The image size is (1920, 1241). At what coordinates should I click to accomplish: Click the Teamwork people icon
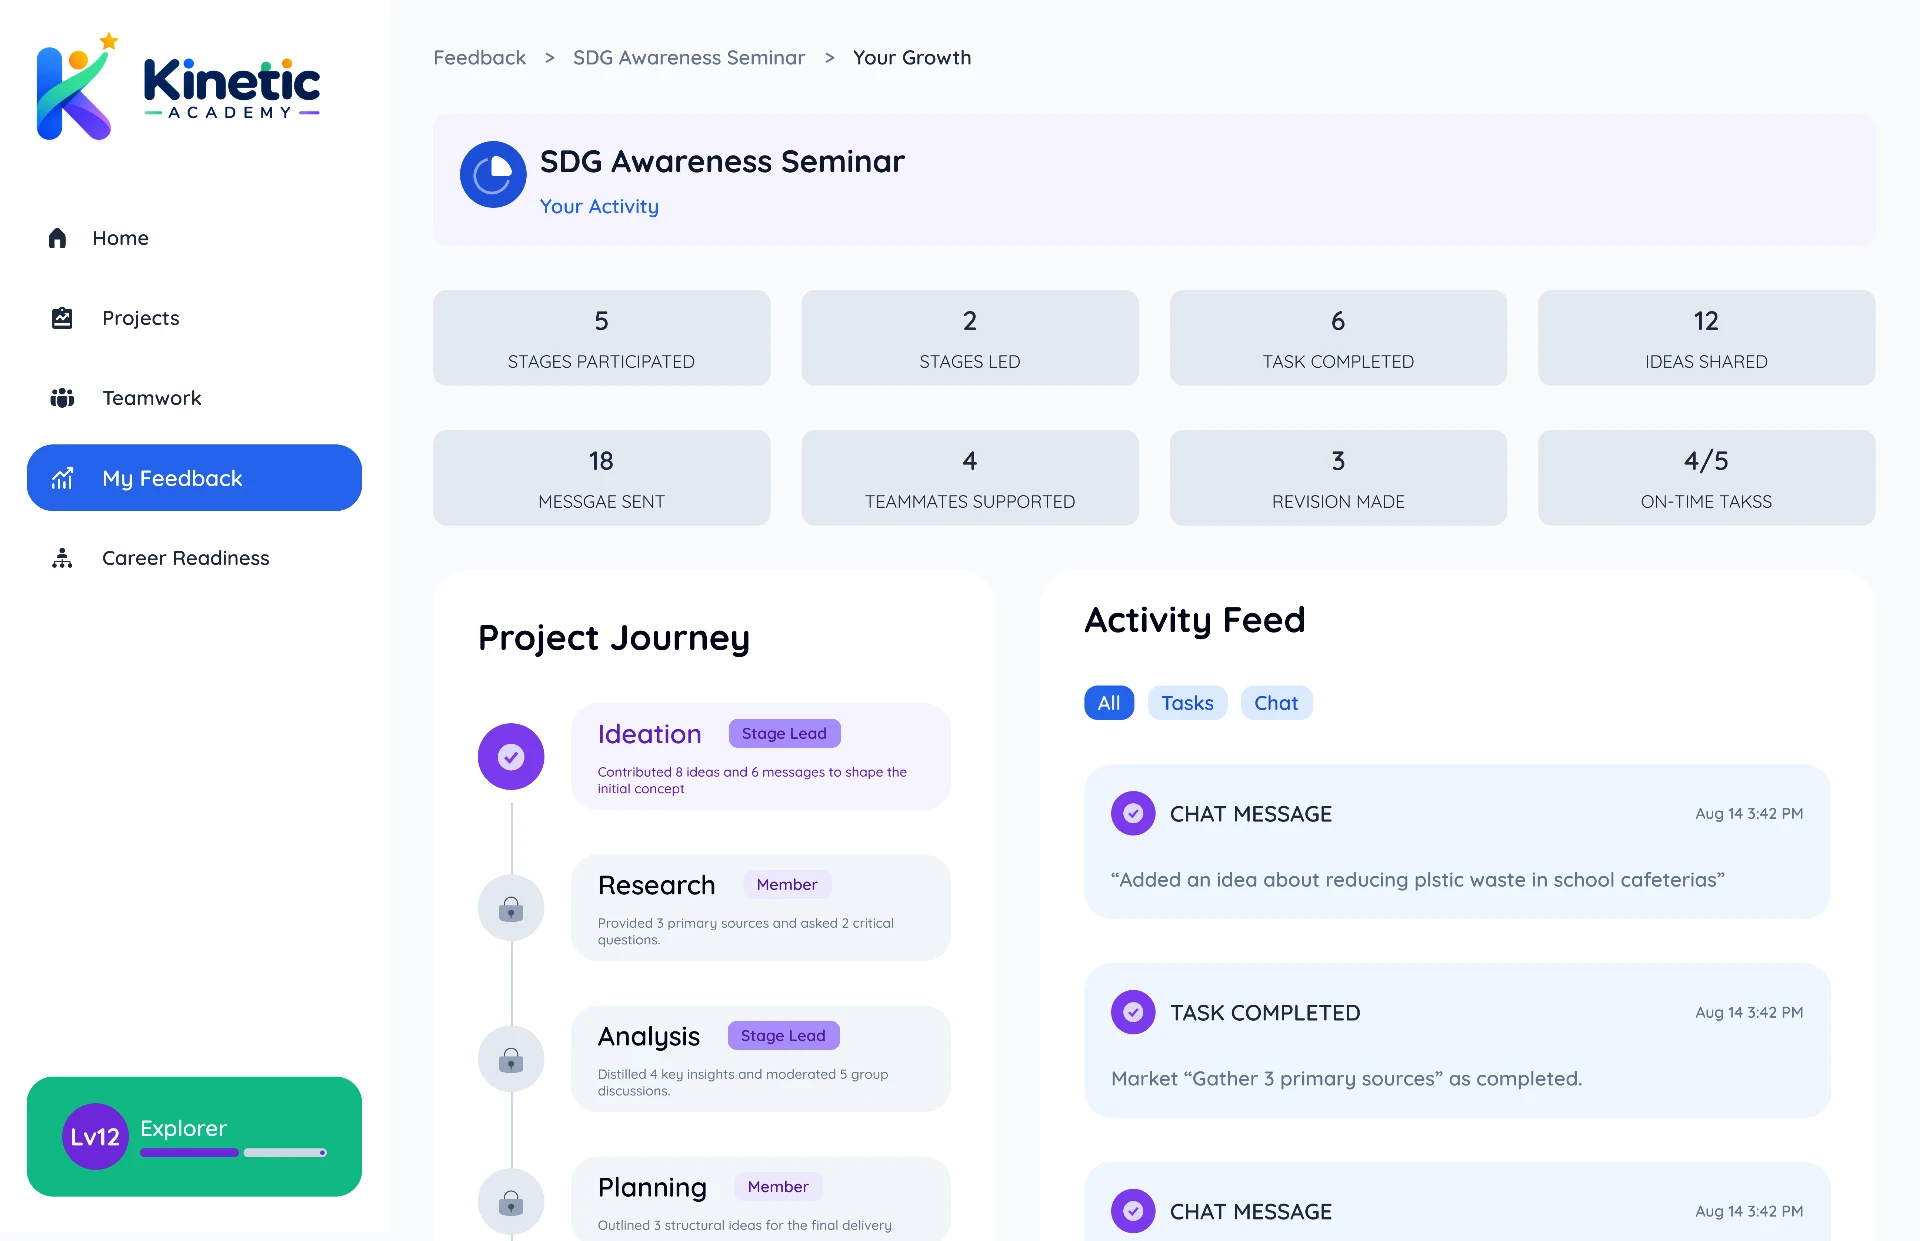click(62, 398)
